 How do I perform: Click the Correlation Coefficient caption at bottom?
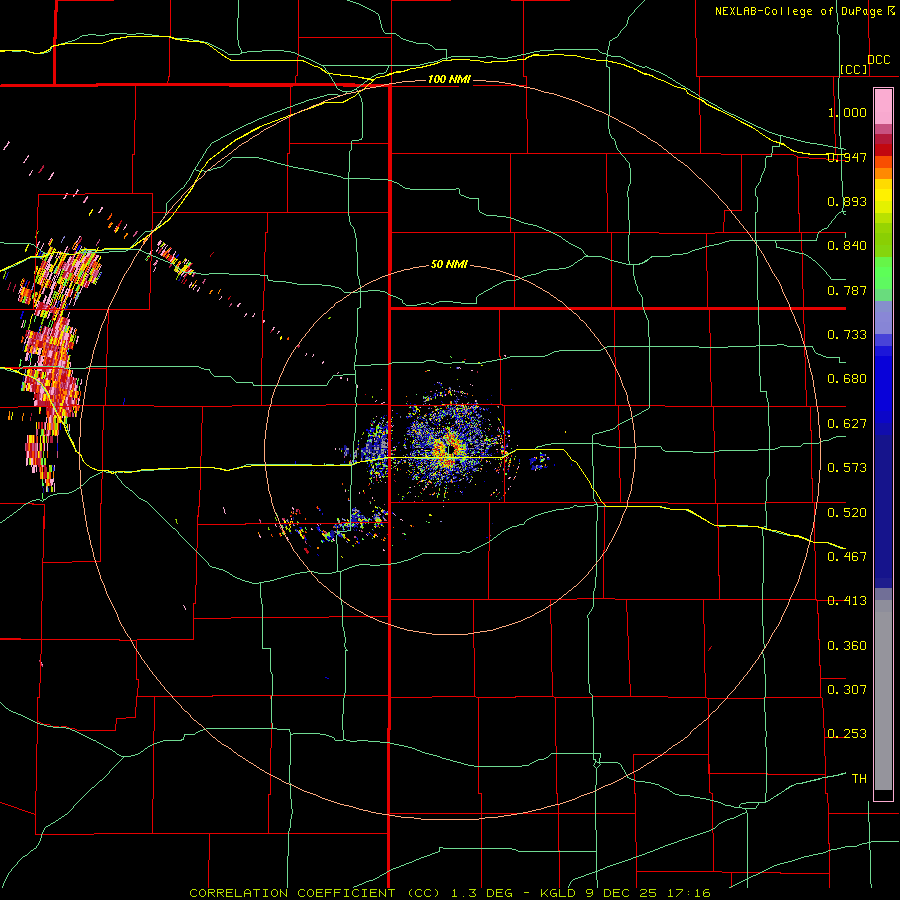(x=450, y=893)
